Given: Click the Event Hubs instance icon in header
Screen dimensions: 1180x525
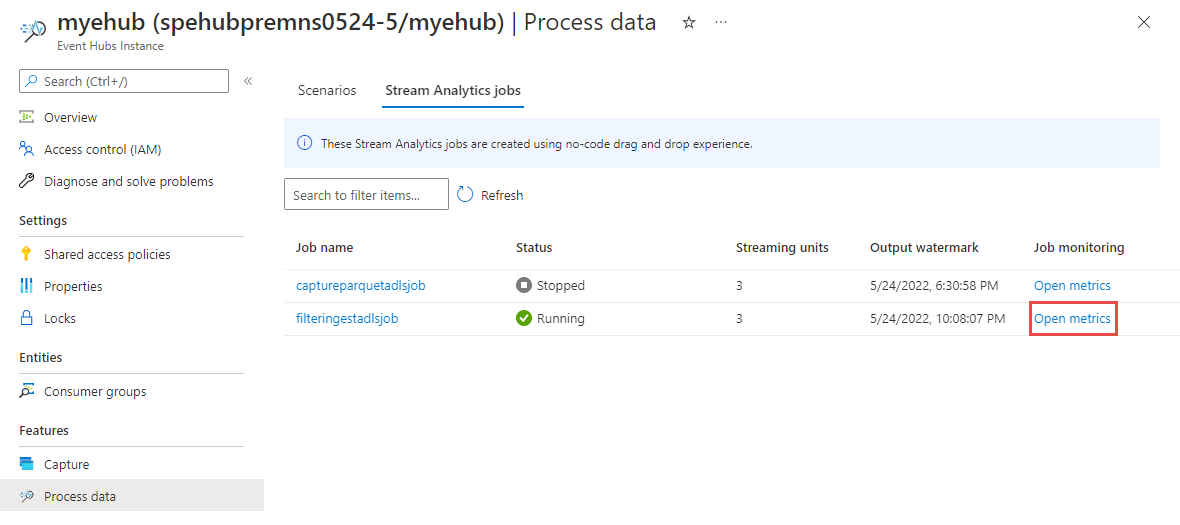Looking at the screenshot, I should [34, 30].
